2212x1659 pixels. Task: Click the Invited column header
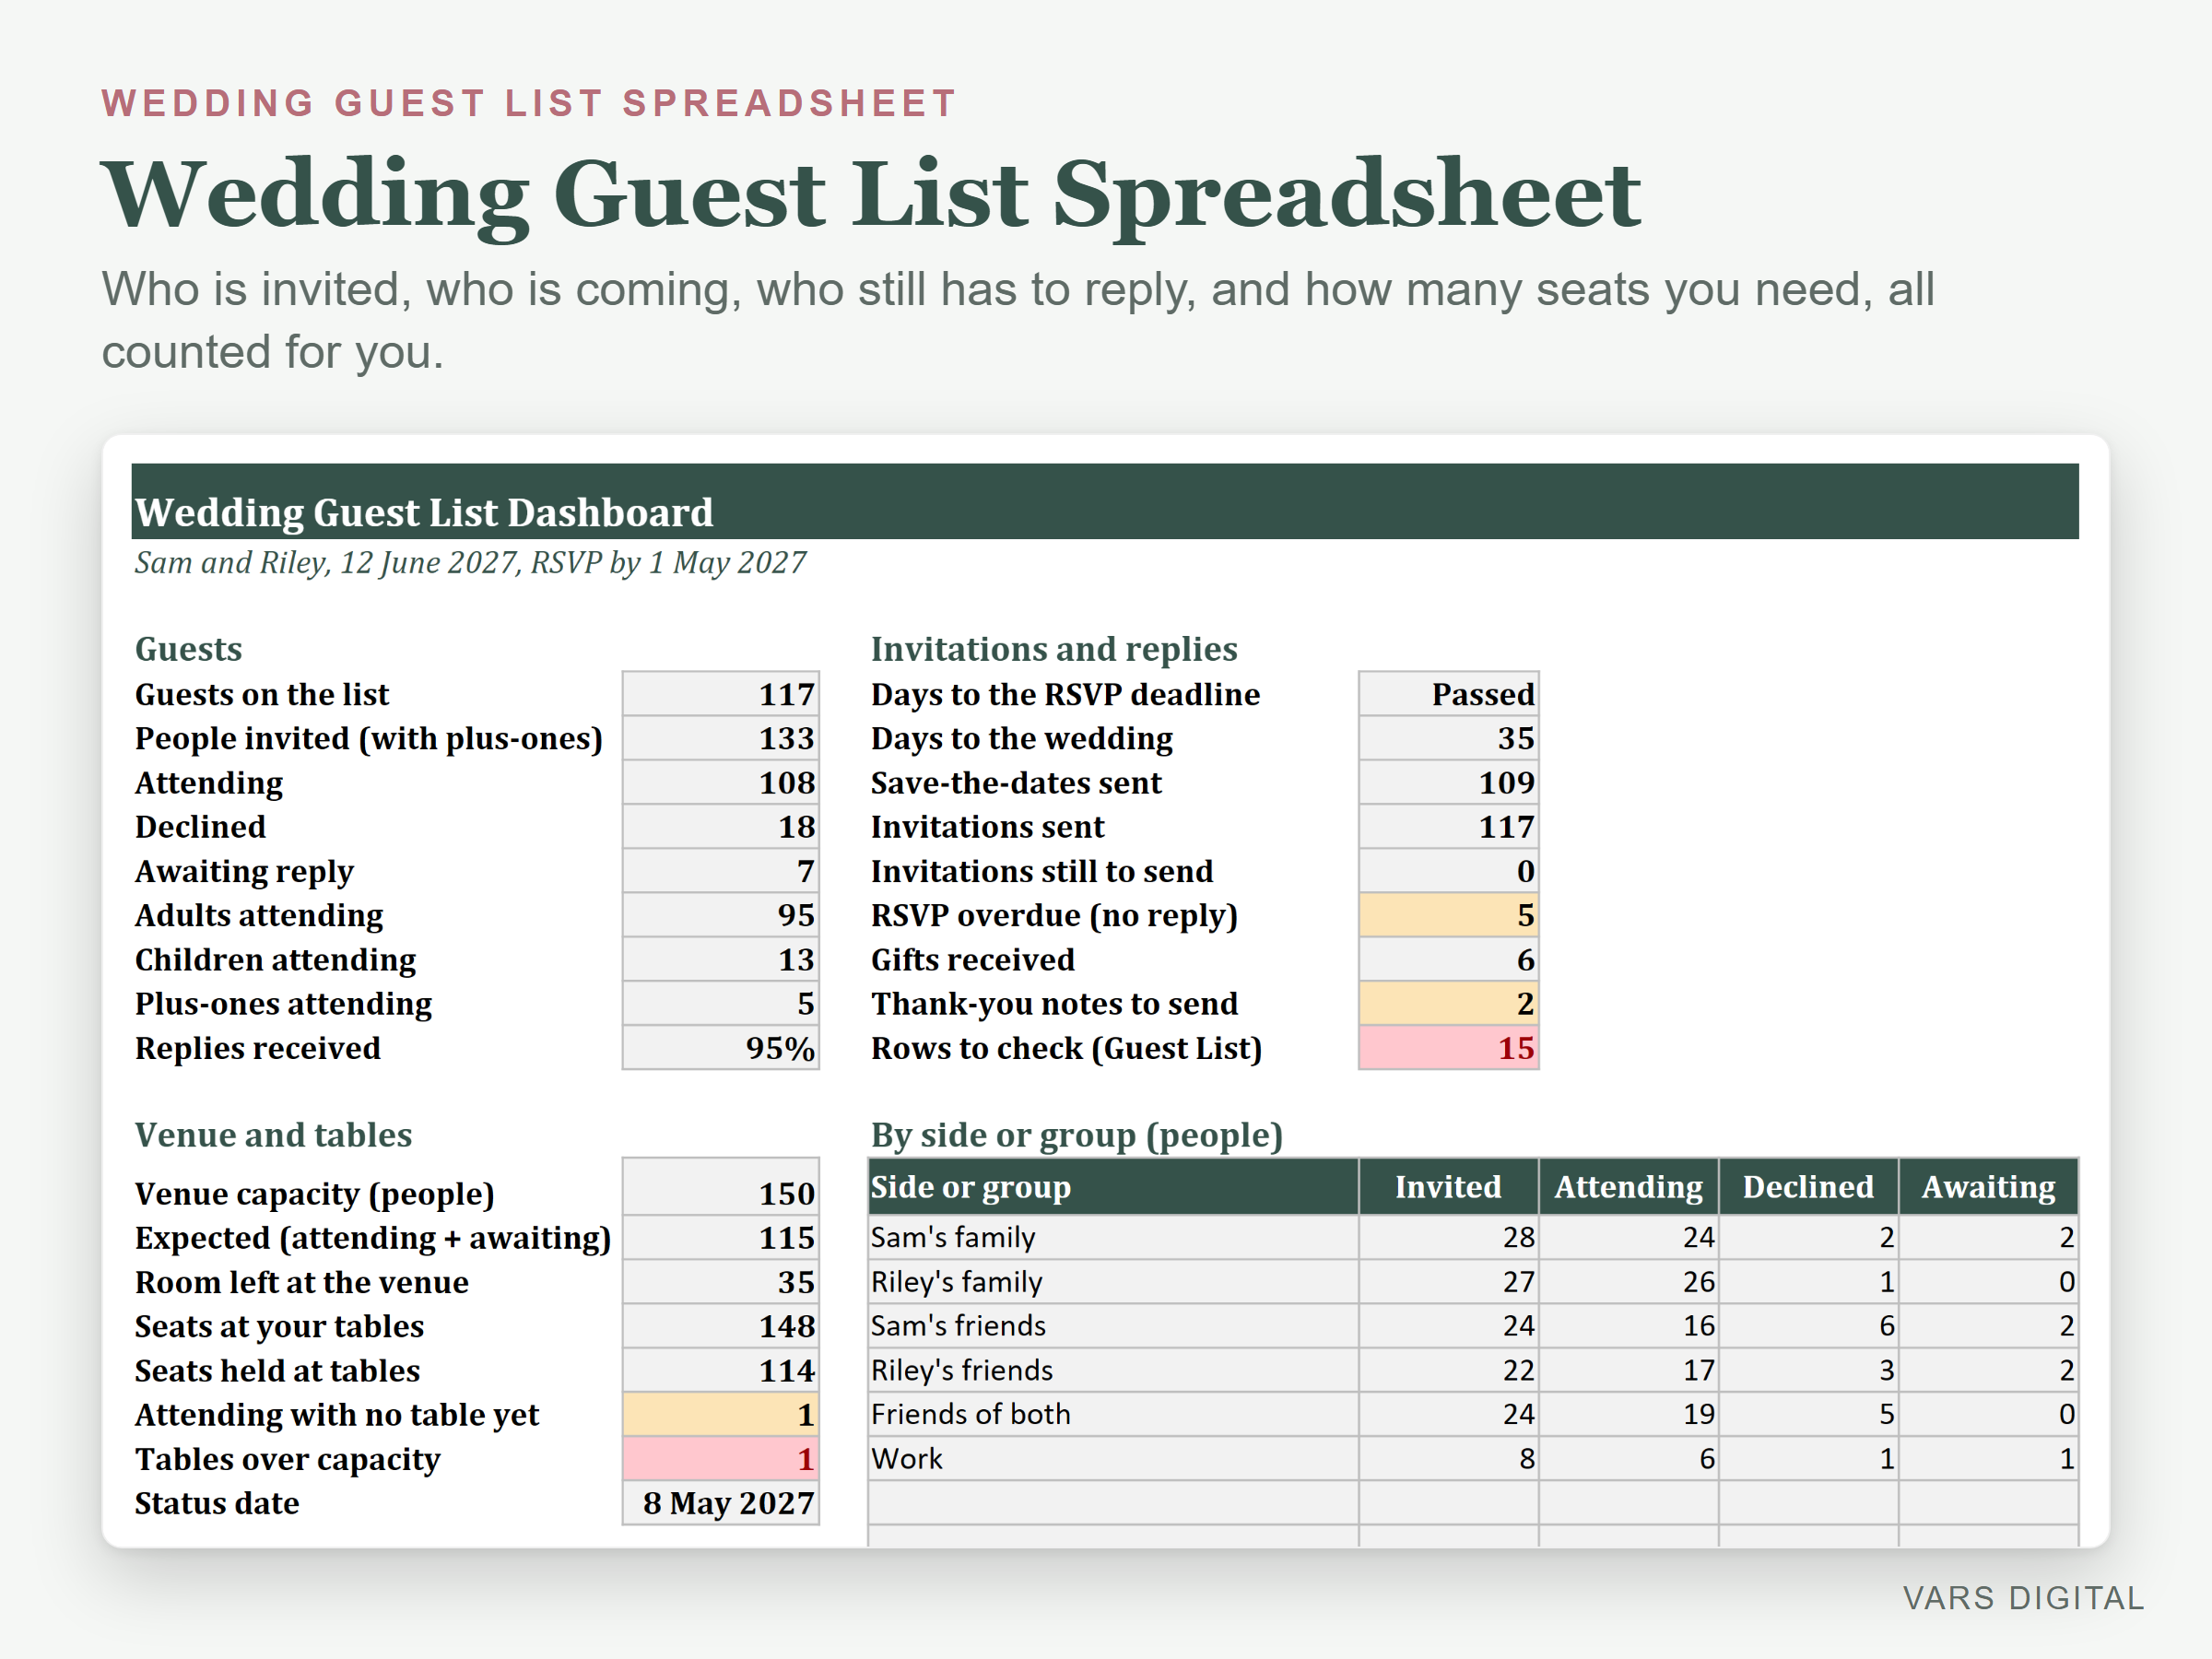coord(1448,1187)
